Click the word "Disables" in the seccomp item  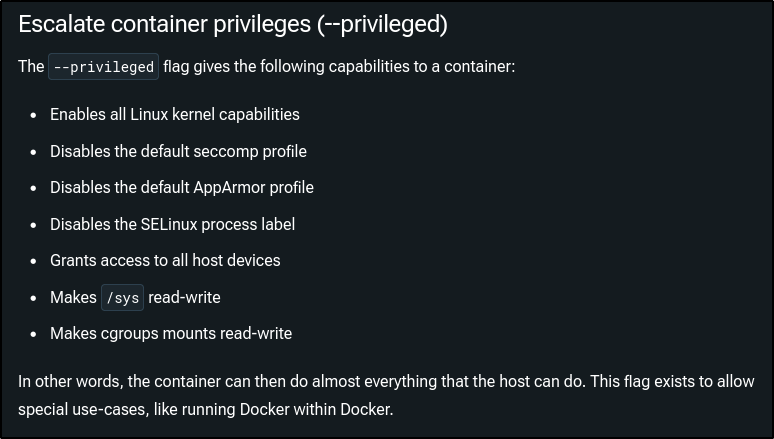[80, 151]
